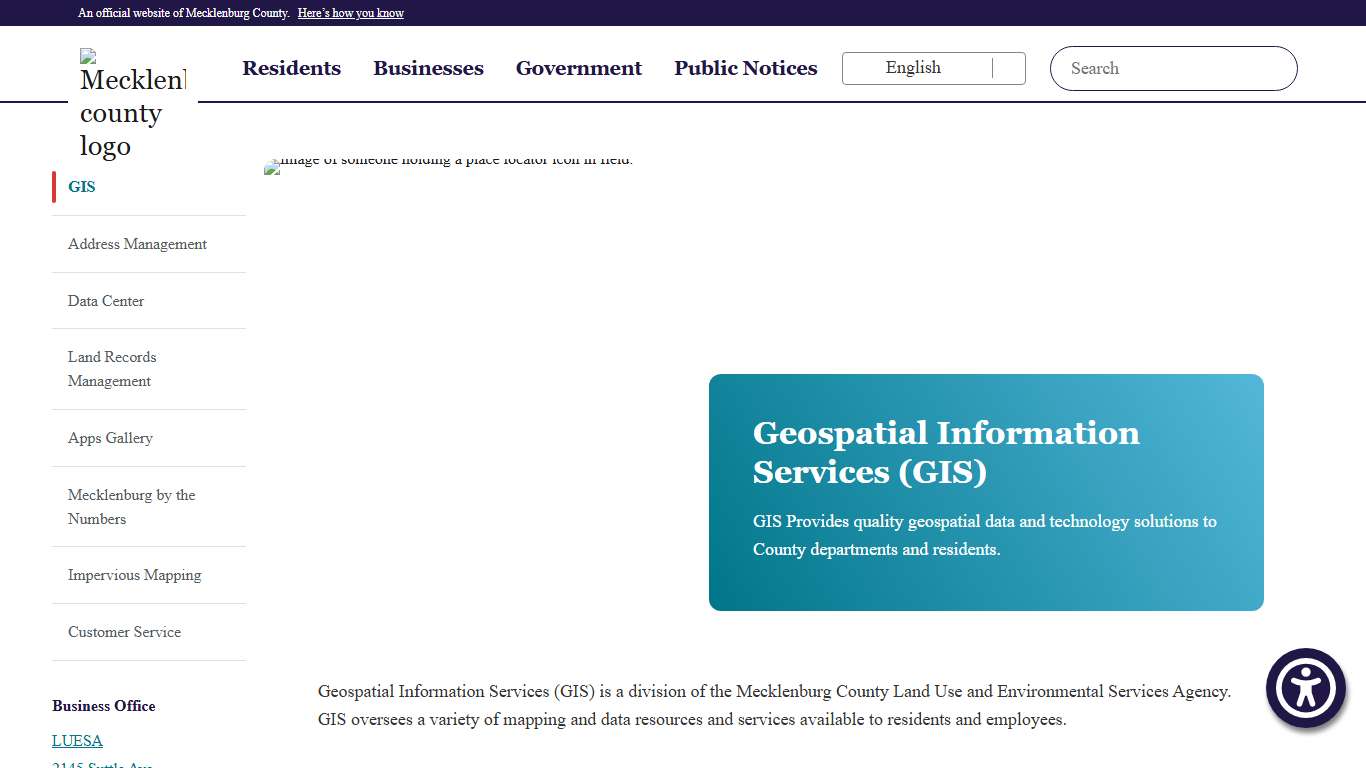The width and height of the screenshot is (1366, 768).
Task: Open Impervious Mapping section
Action: 134,575
